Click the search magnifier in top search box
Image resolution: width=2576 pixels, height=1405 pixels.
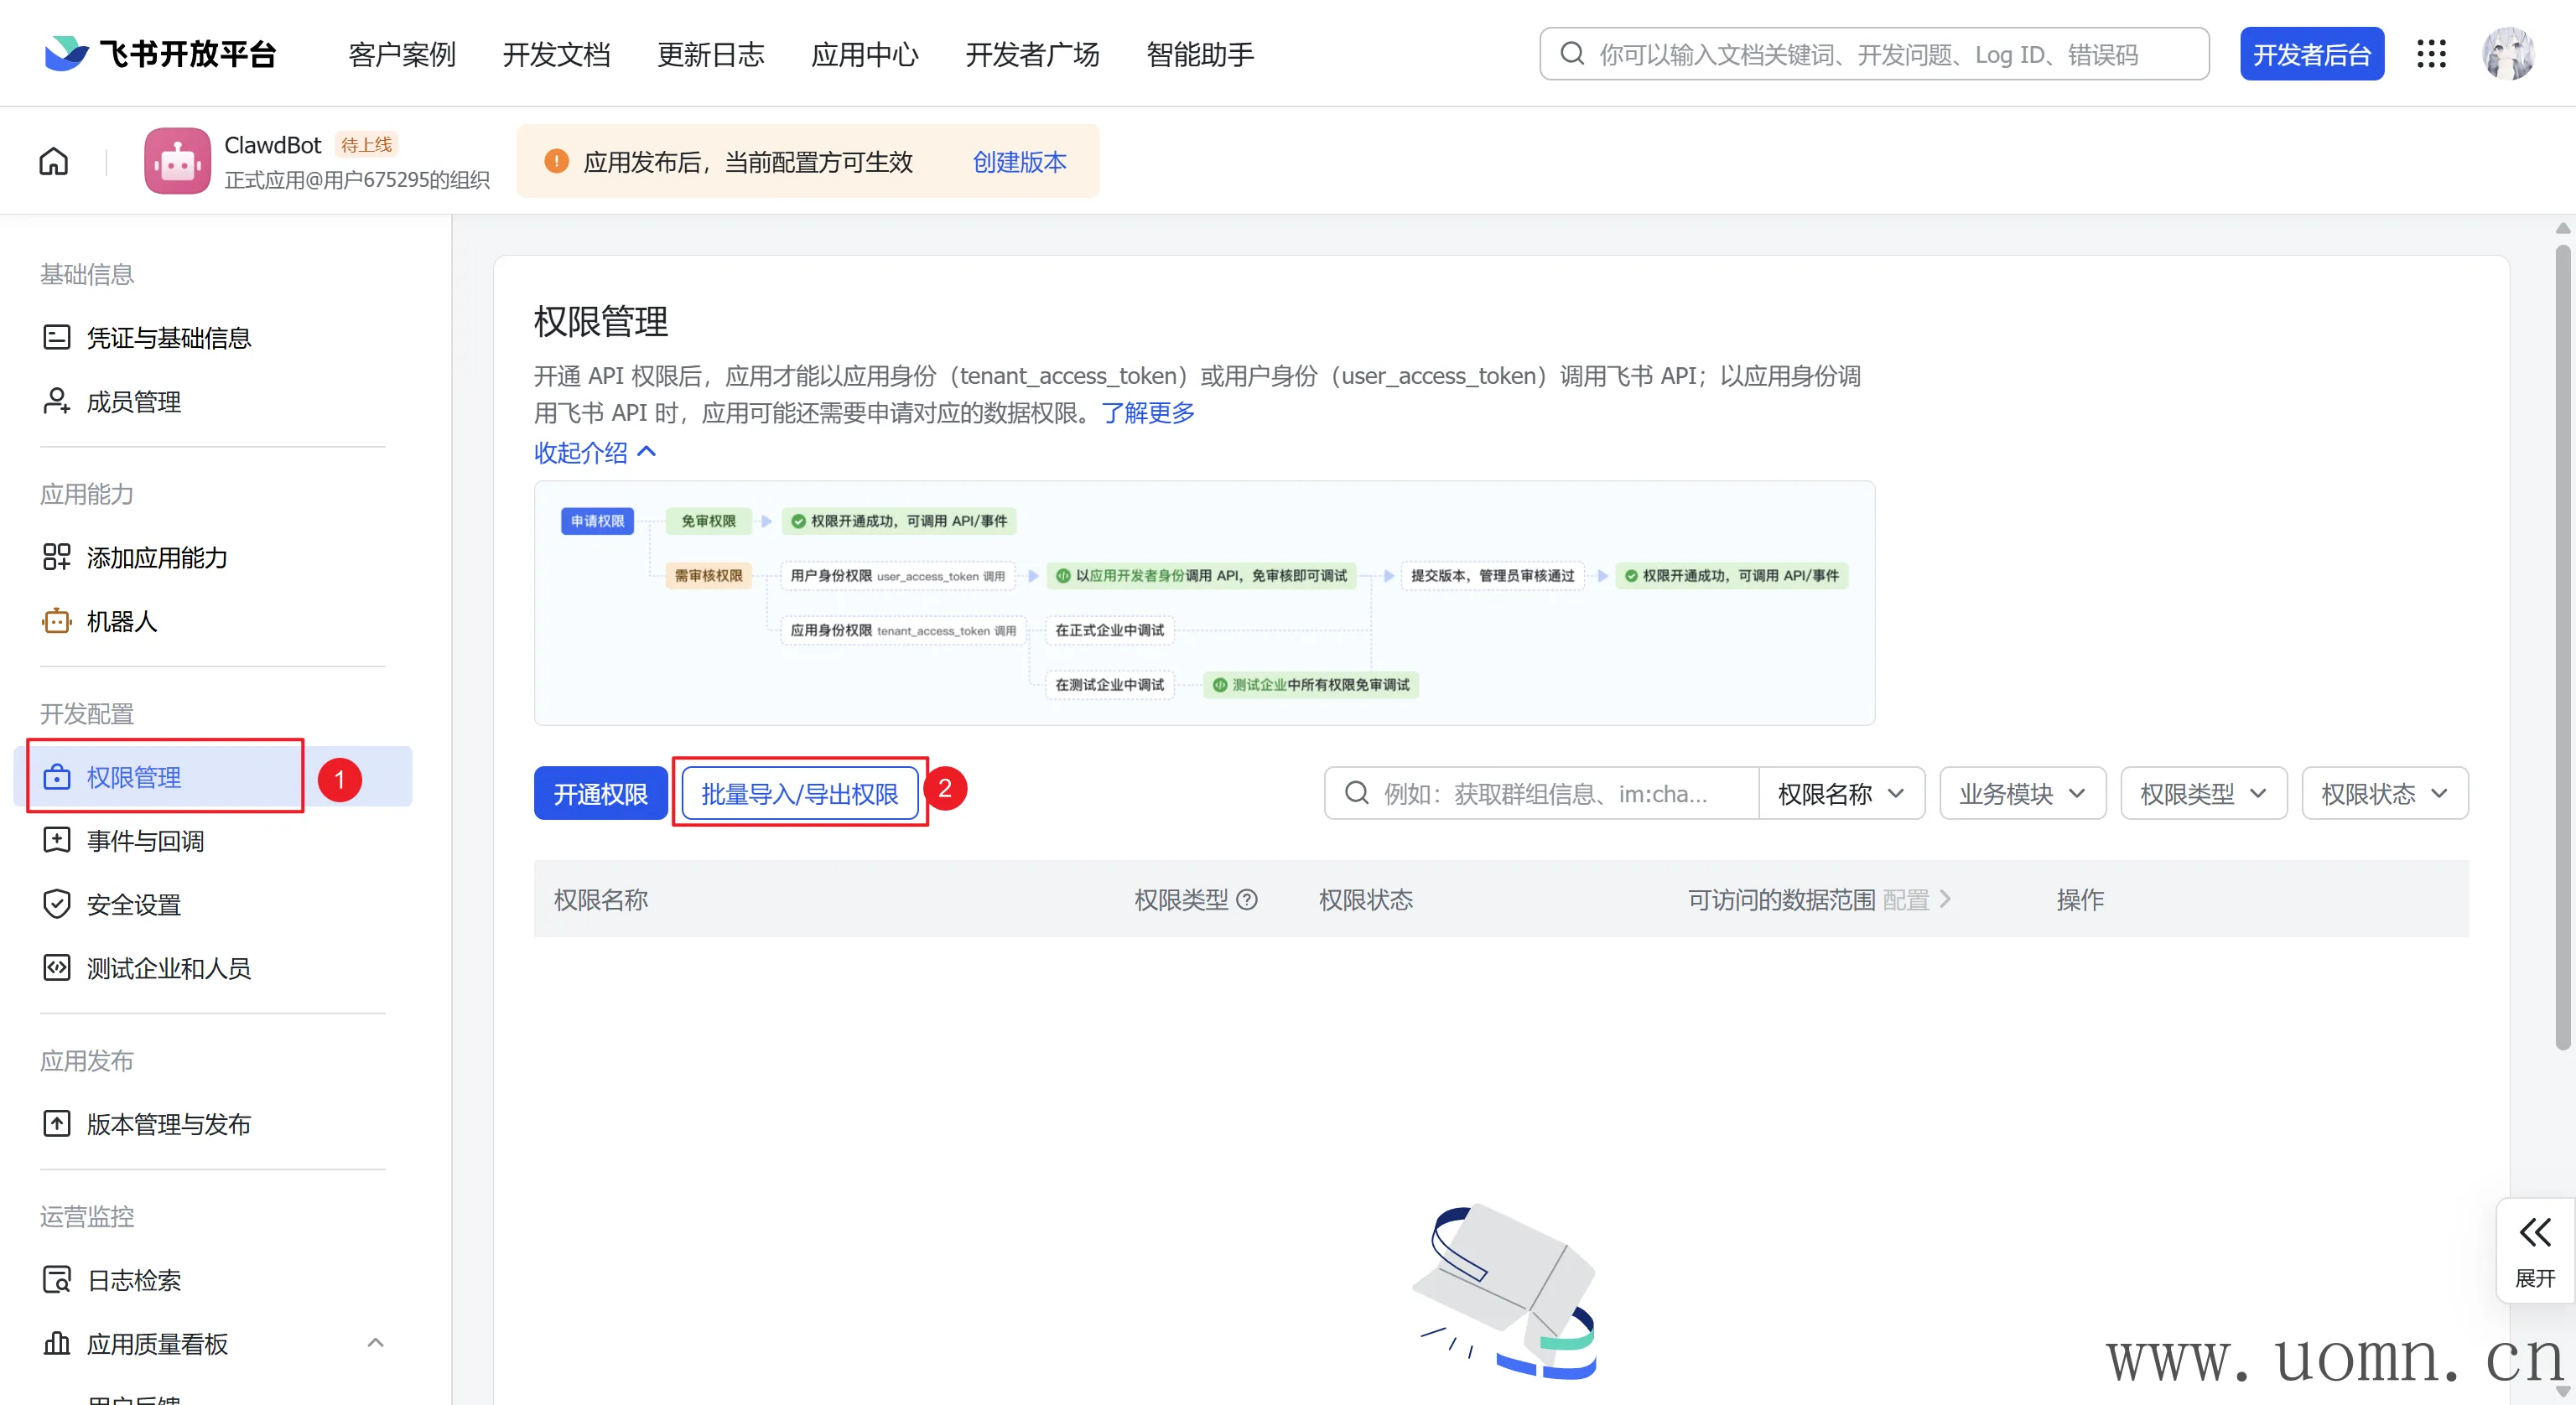click(1572, 54)
